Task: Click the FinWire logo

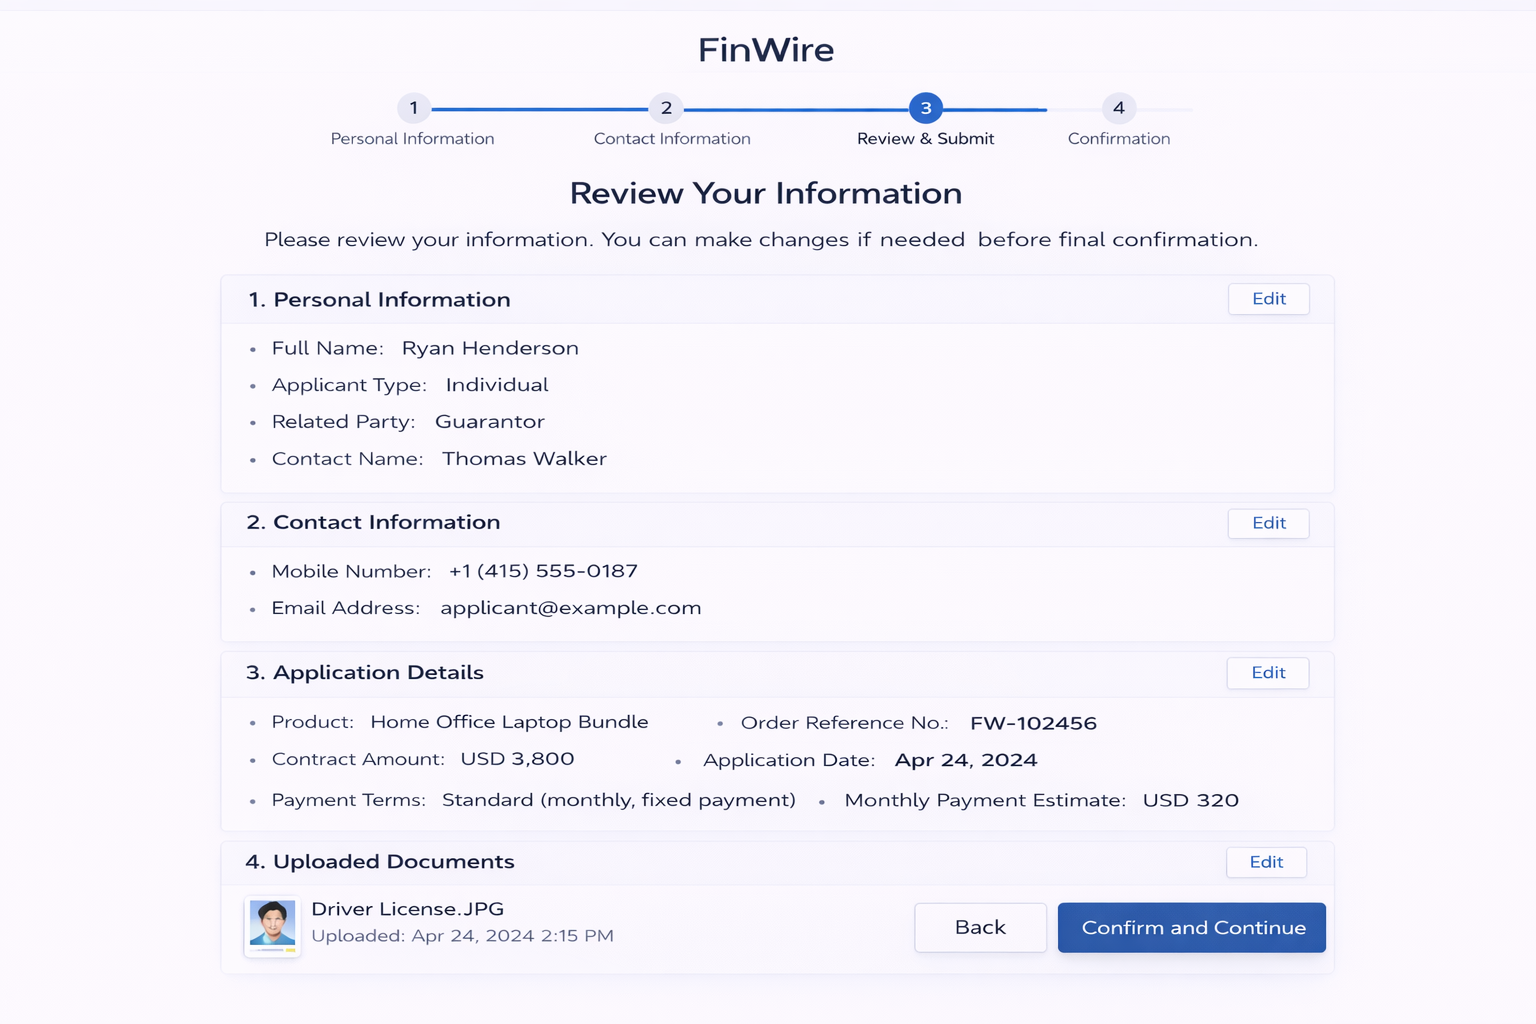Action: tap(766, 49)
